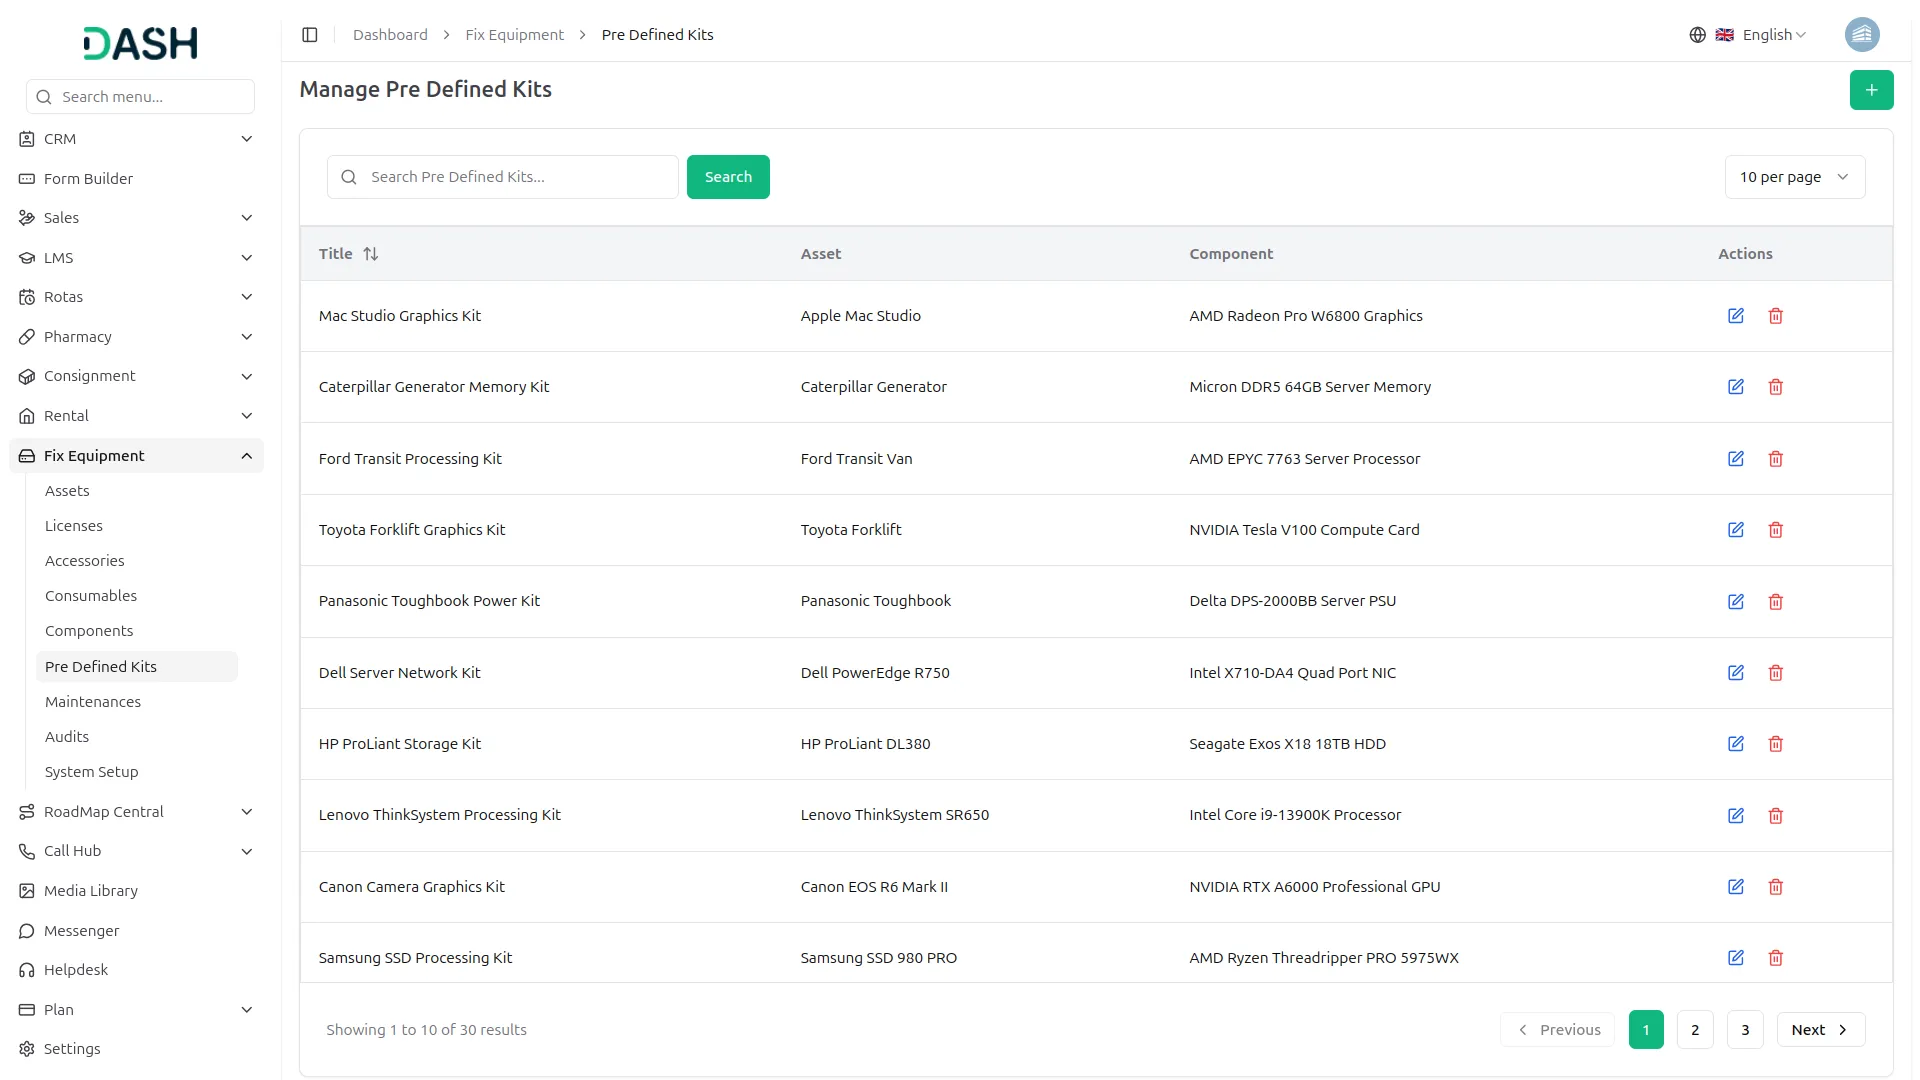
Task: Delete the Caterpillar Generator Memory Kit
Action: (1775, 387)
